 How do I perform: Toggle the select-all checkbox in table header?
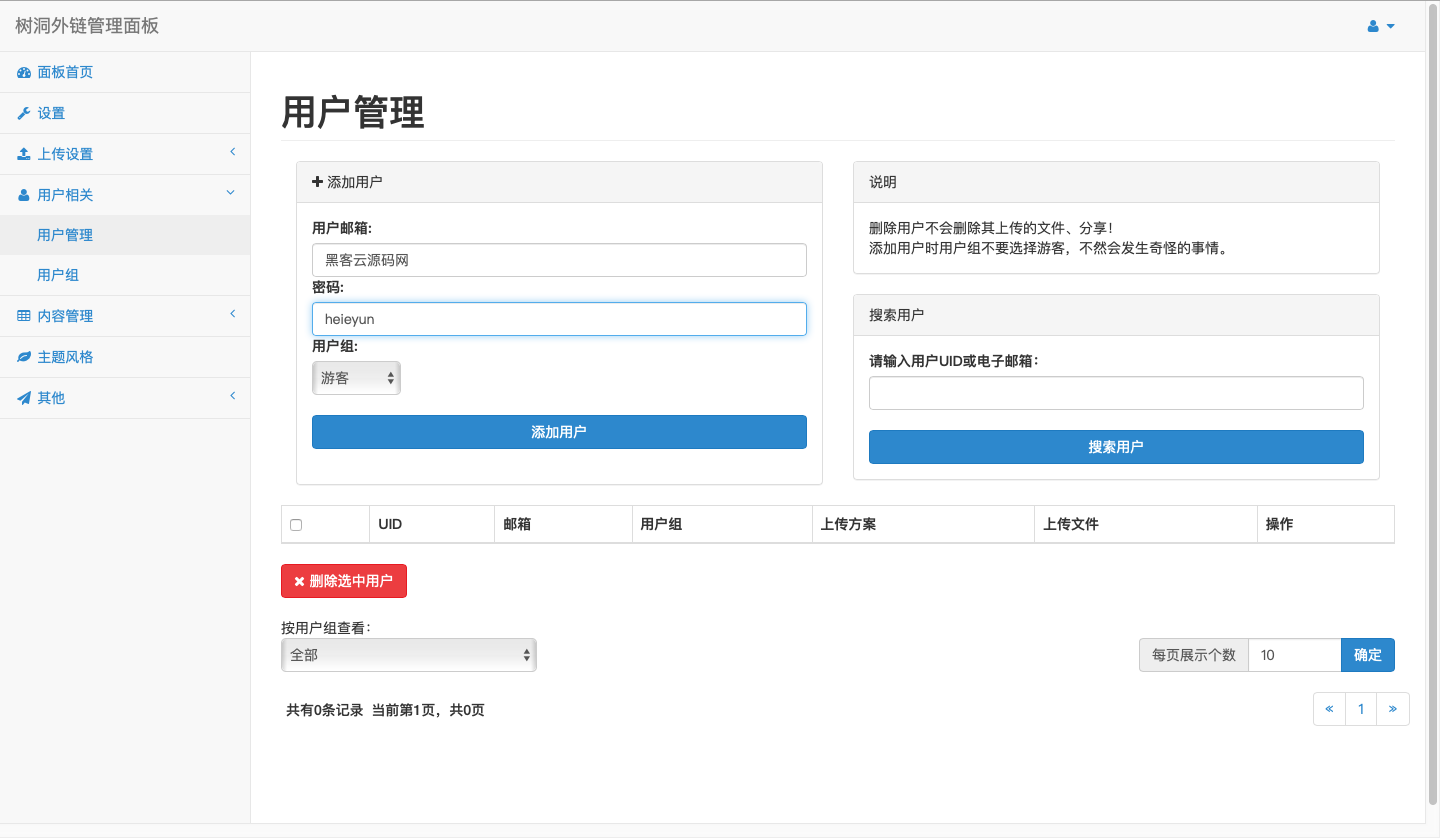(x=296, y=525)
